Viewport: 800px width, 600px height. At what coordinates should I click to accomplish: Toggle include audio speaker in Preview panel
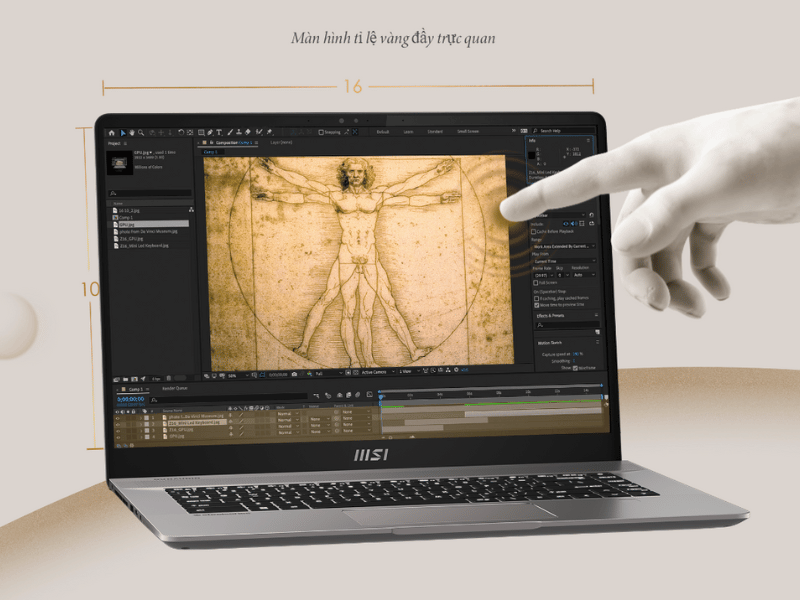[x=573, y=223]
